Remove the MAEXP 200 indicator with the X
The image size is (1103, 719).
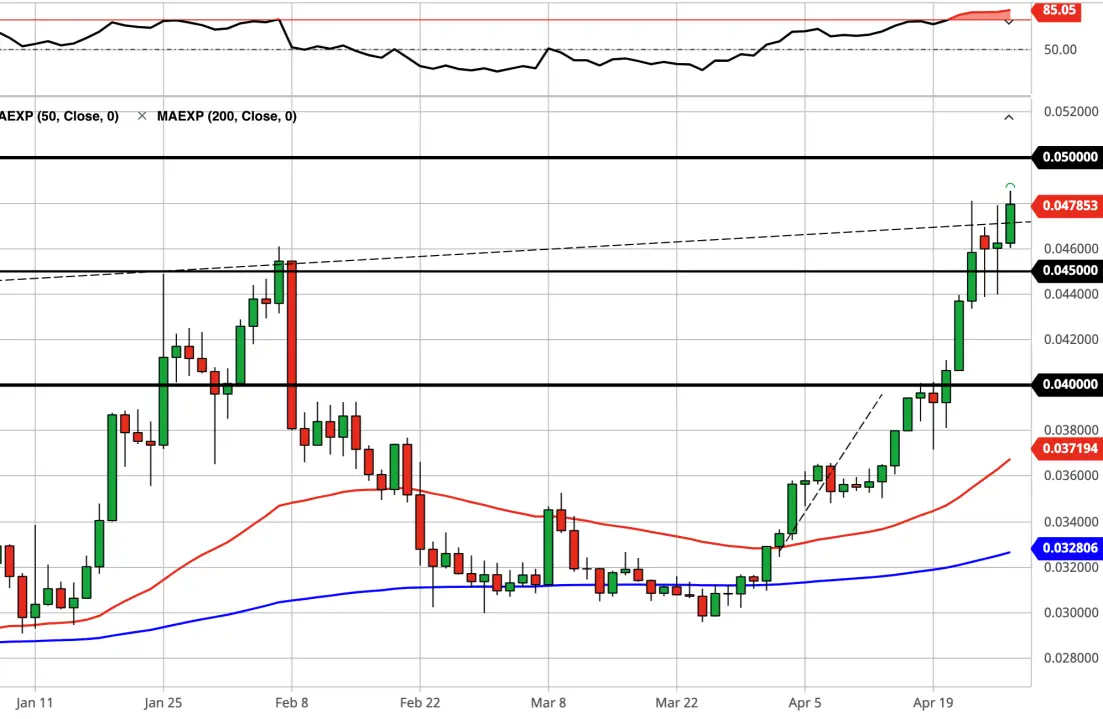(x=142, y=116)
